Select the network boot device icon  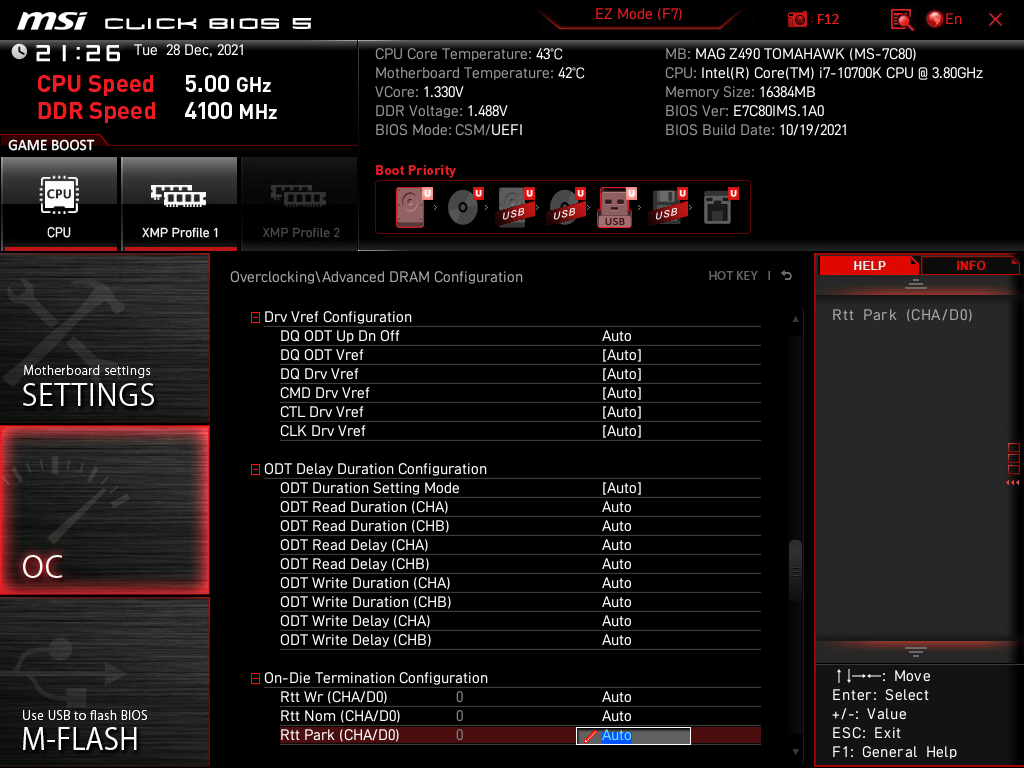pyautogui.click(x=719, y=207)
